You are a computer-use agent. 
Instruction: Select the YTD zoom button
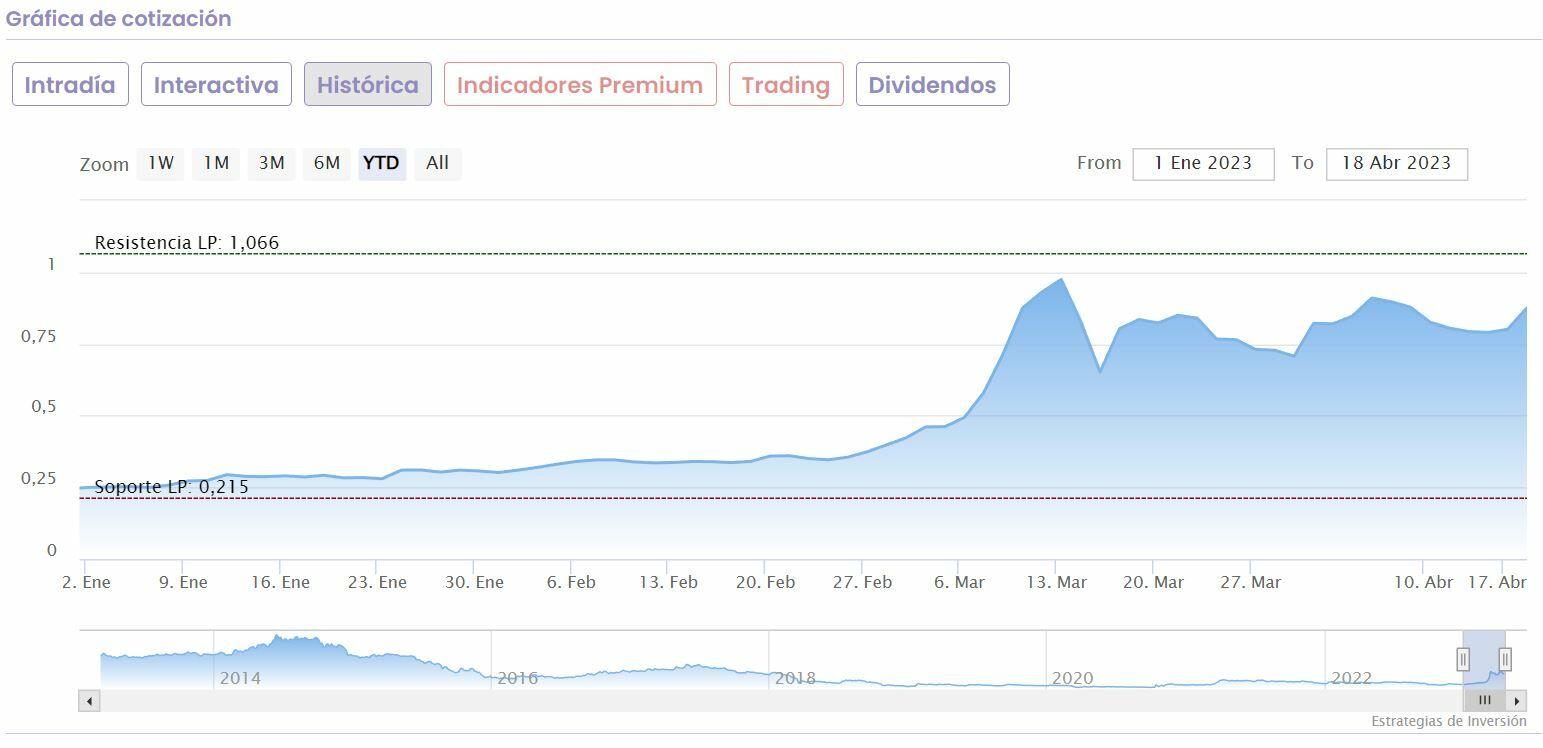click(x=381, y=163)
